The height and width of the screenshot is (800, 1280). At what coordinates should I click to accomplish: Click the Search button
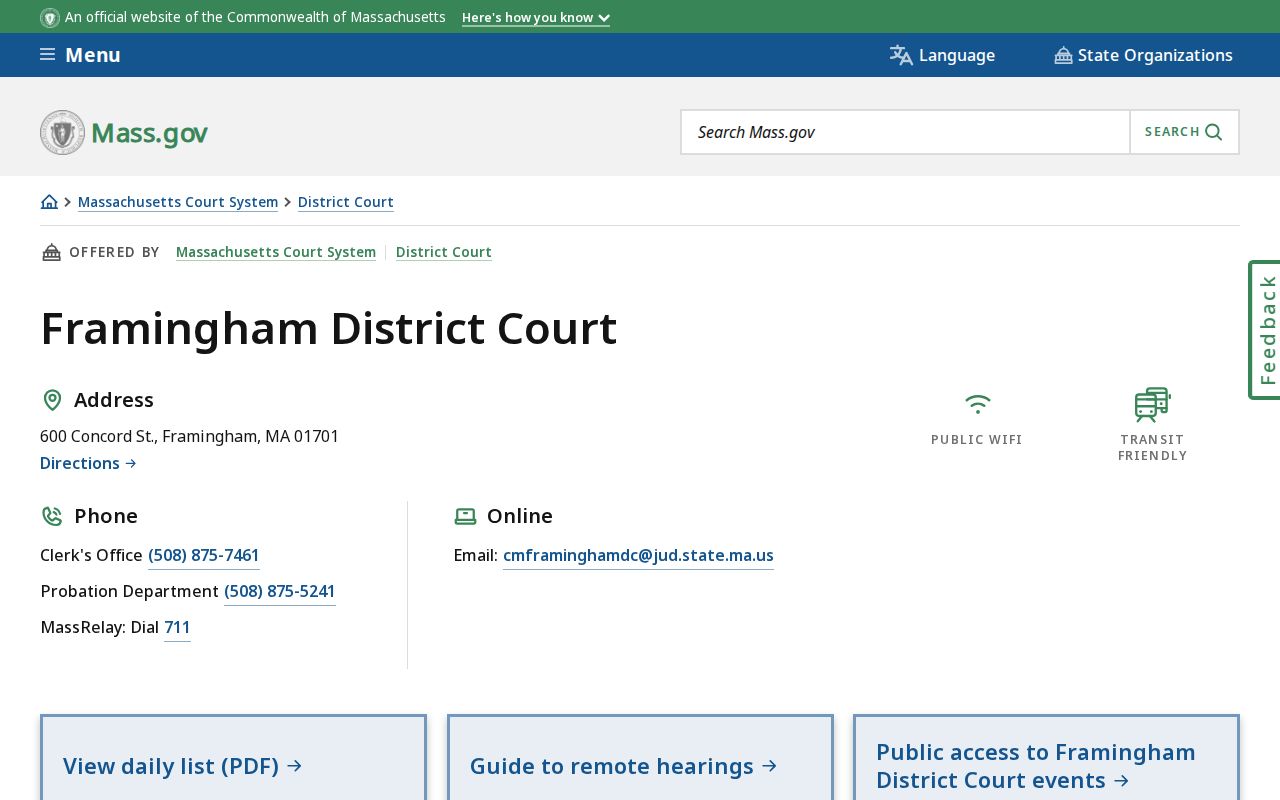pos(1184,132)
